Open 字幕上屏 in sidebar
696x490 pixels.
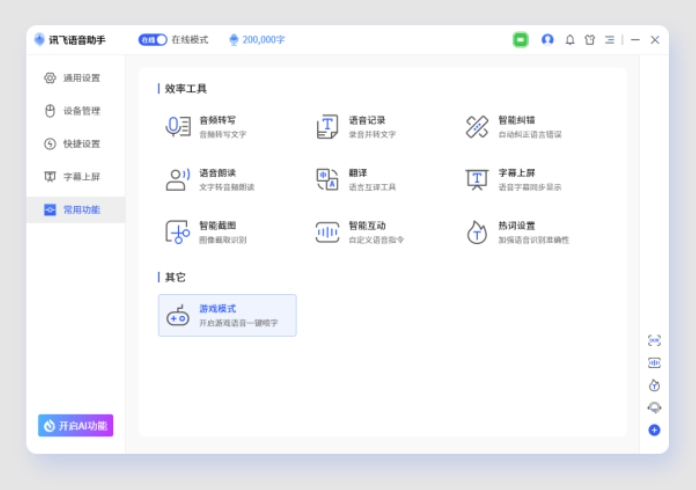(x=76, y=177)
